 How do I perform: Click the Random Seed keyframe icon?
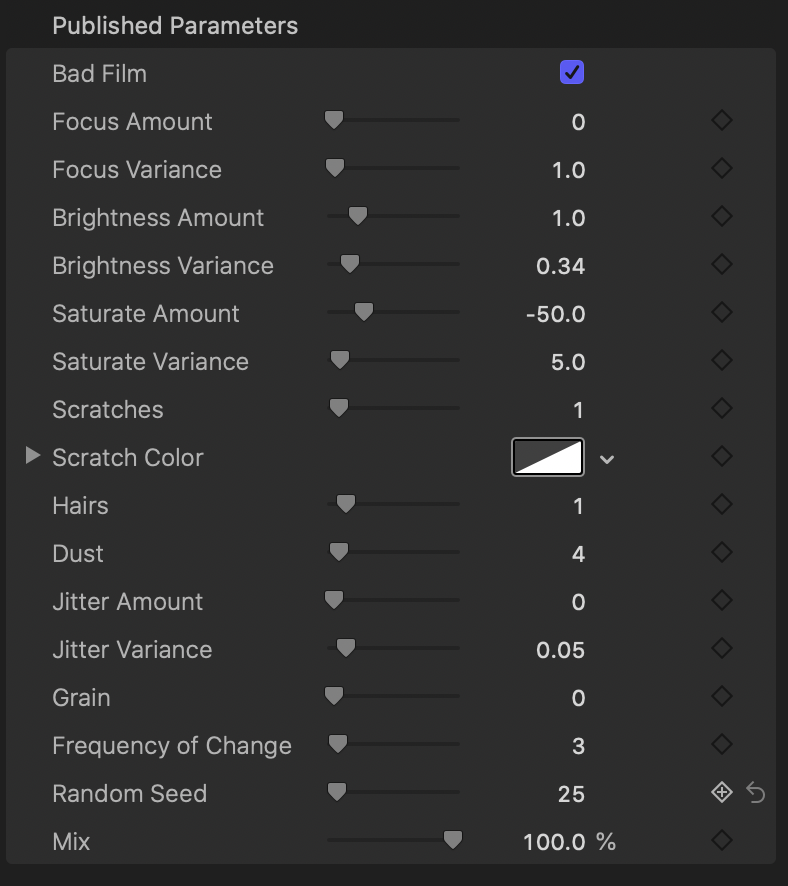coord(721,793)
